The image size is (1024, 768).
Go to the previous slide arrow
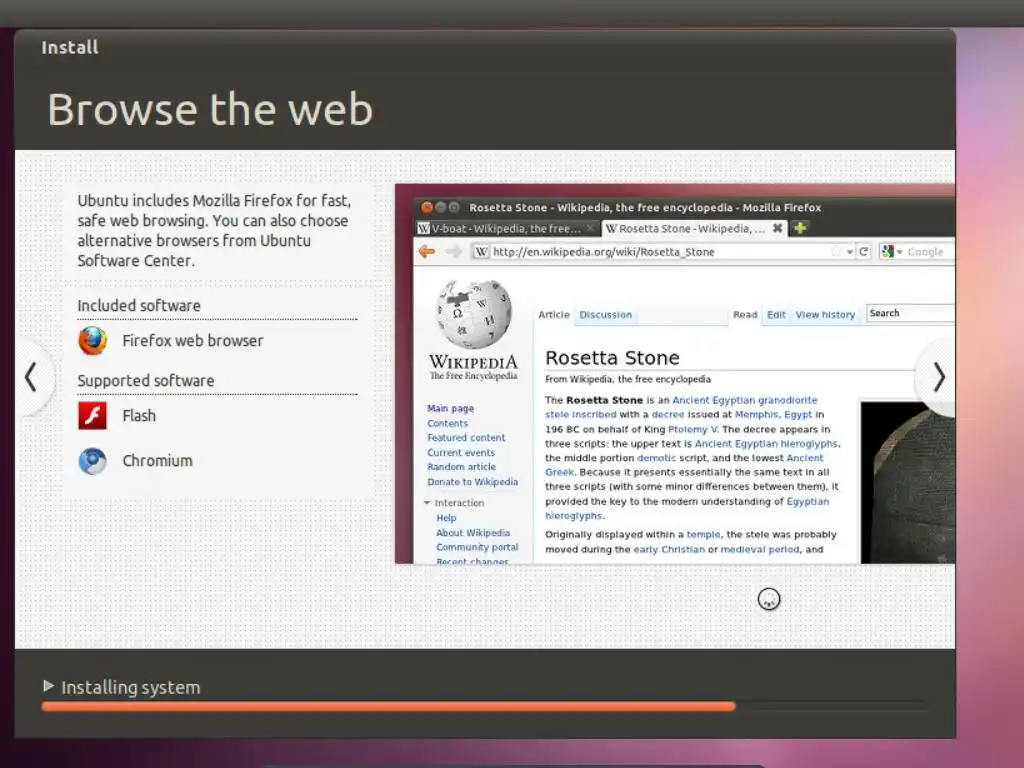(31, 377)
